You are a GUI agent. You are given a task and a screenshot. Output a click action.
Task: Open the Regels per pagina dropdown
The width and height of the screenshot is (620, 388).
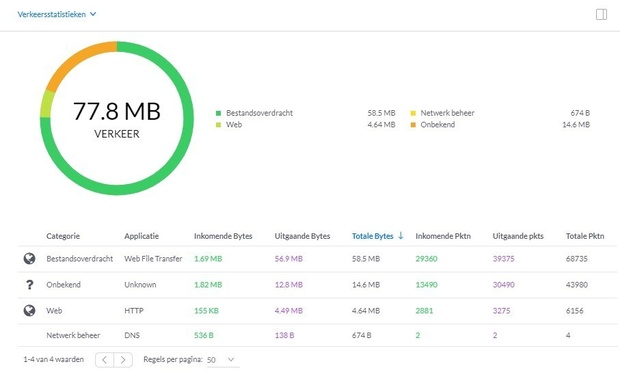[x=223, y=360]
